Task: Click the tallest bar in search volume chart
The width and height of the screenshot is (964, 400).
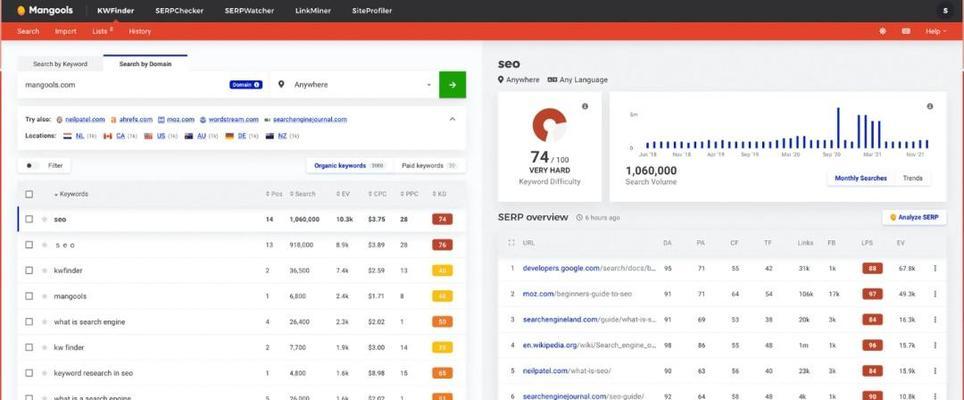Action: coord(838,128)
